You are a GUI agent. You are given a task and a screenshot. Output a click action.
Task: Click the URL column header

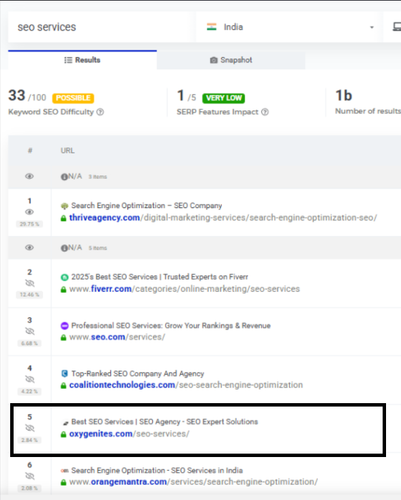[x=67, y=151]
